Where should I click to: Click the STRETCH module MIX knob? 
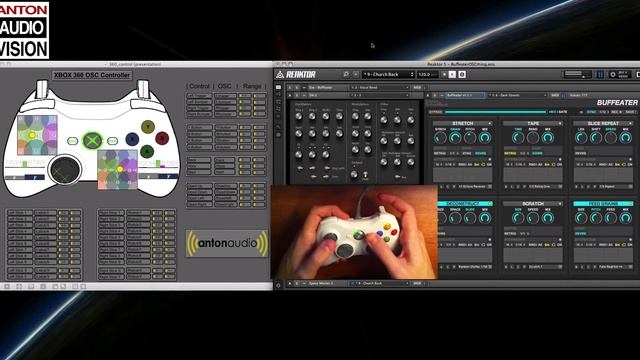[x=485, y=138]
